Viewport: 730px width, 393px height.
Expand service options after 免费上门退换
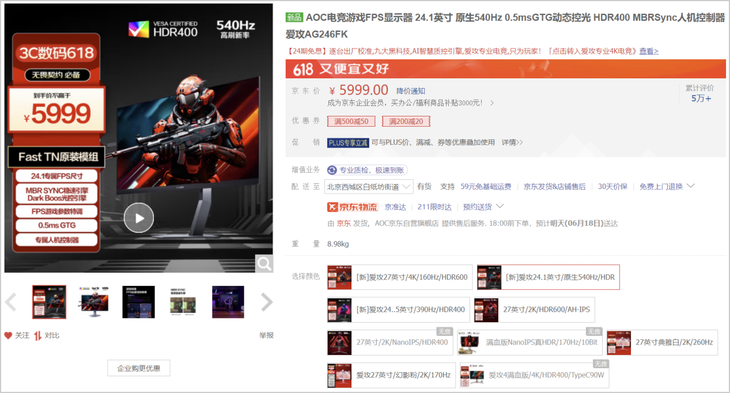(691, 186)
